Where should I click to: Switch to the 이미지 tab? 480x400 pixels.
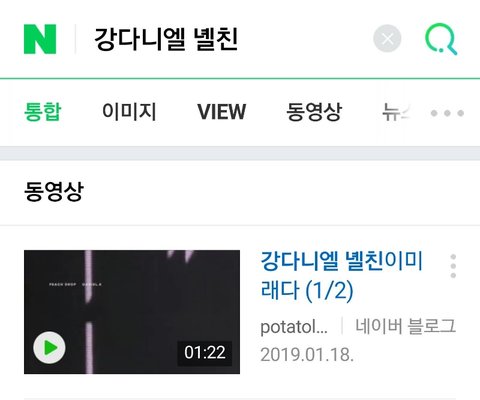click(x=129, y=111)
